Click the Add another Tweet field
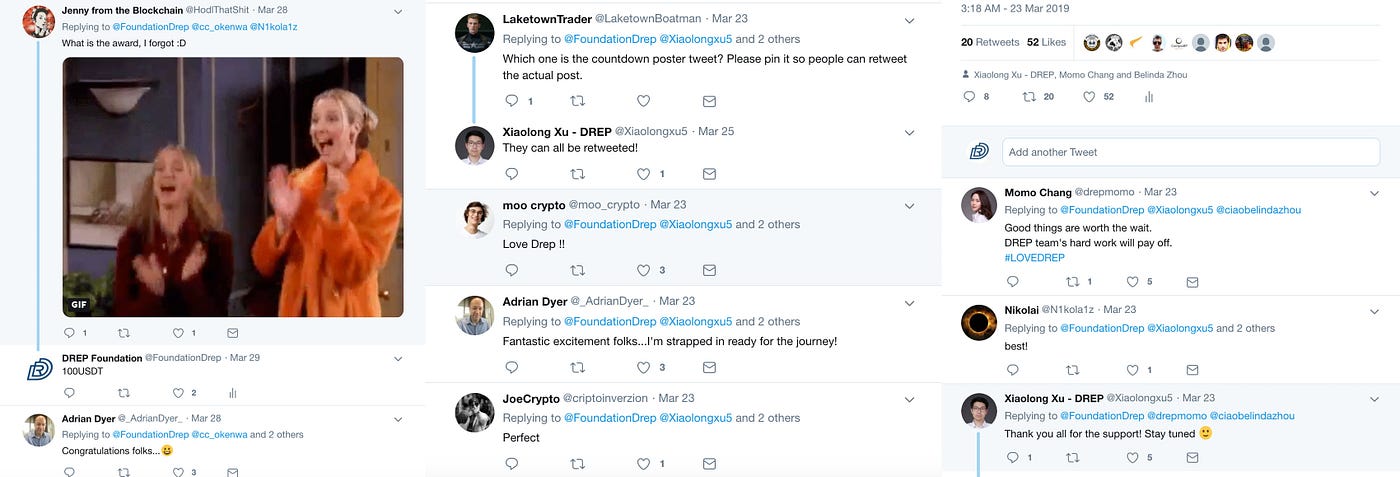The height and width of the screenshot is (477, 1400). 1190,152
